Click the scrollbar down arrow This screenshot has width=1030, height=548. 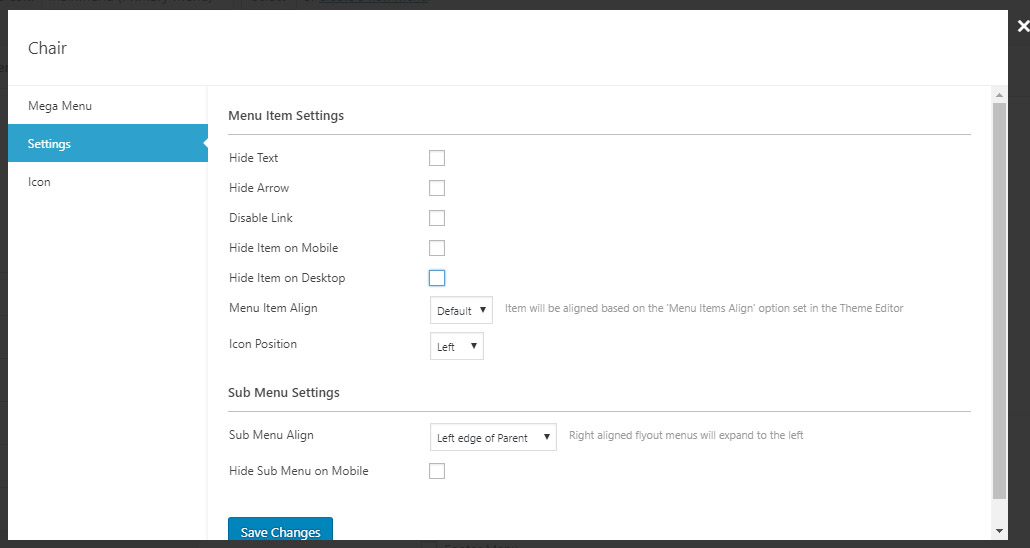click(999, 530)
